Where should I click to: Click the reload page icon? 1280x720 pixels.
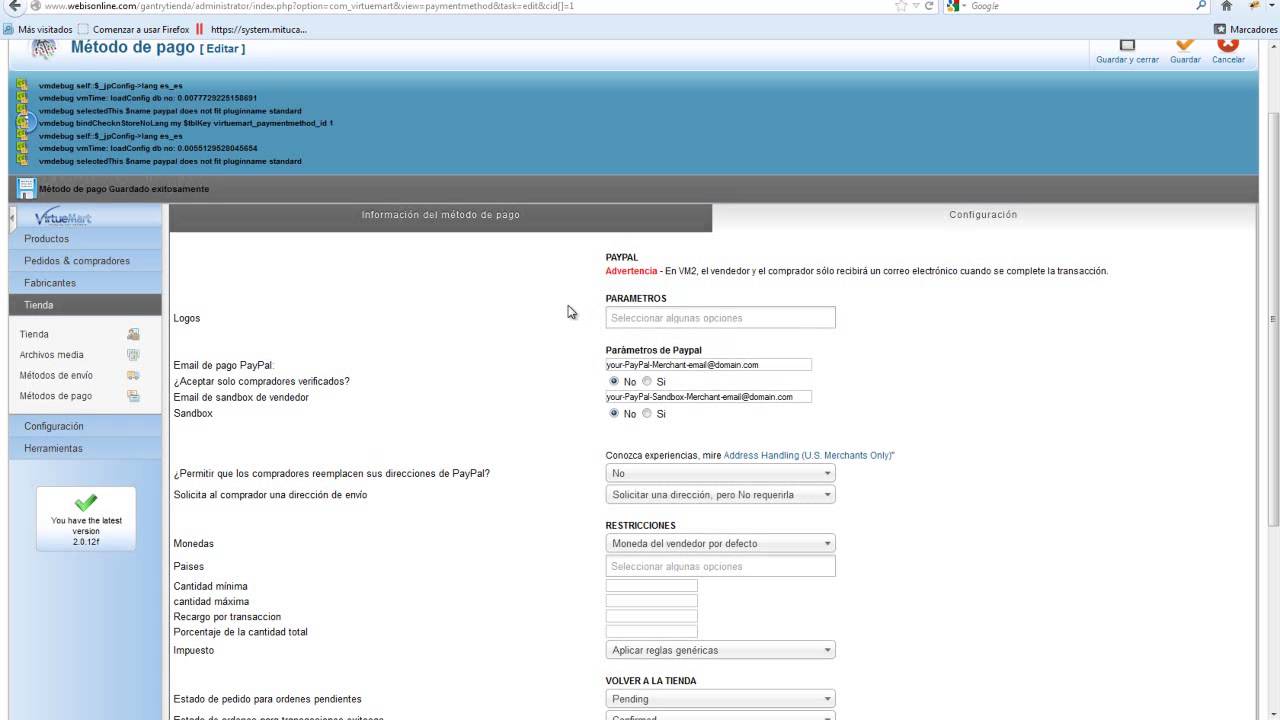click(929, 6)
